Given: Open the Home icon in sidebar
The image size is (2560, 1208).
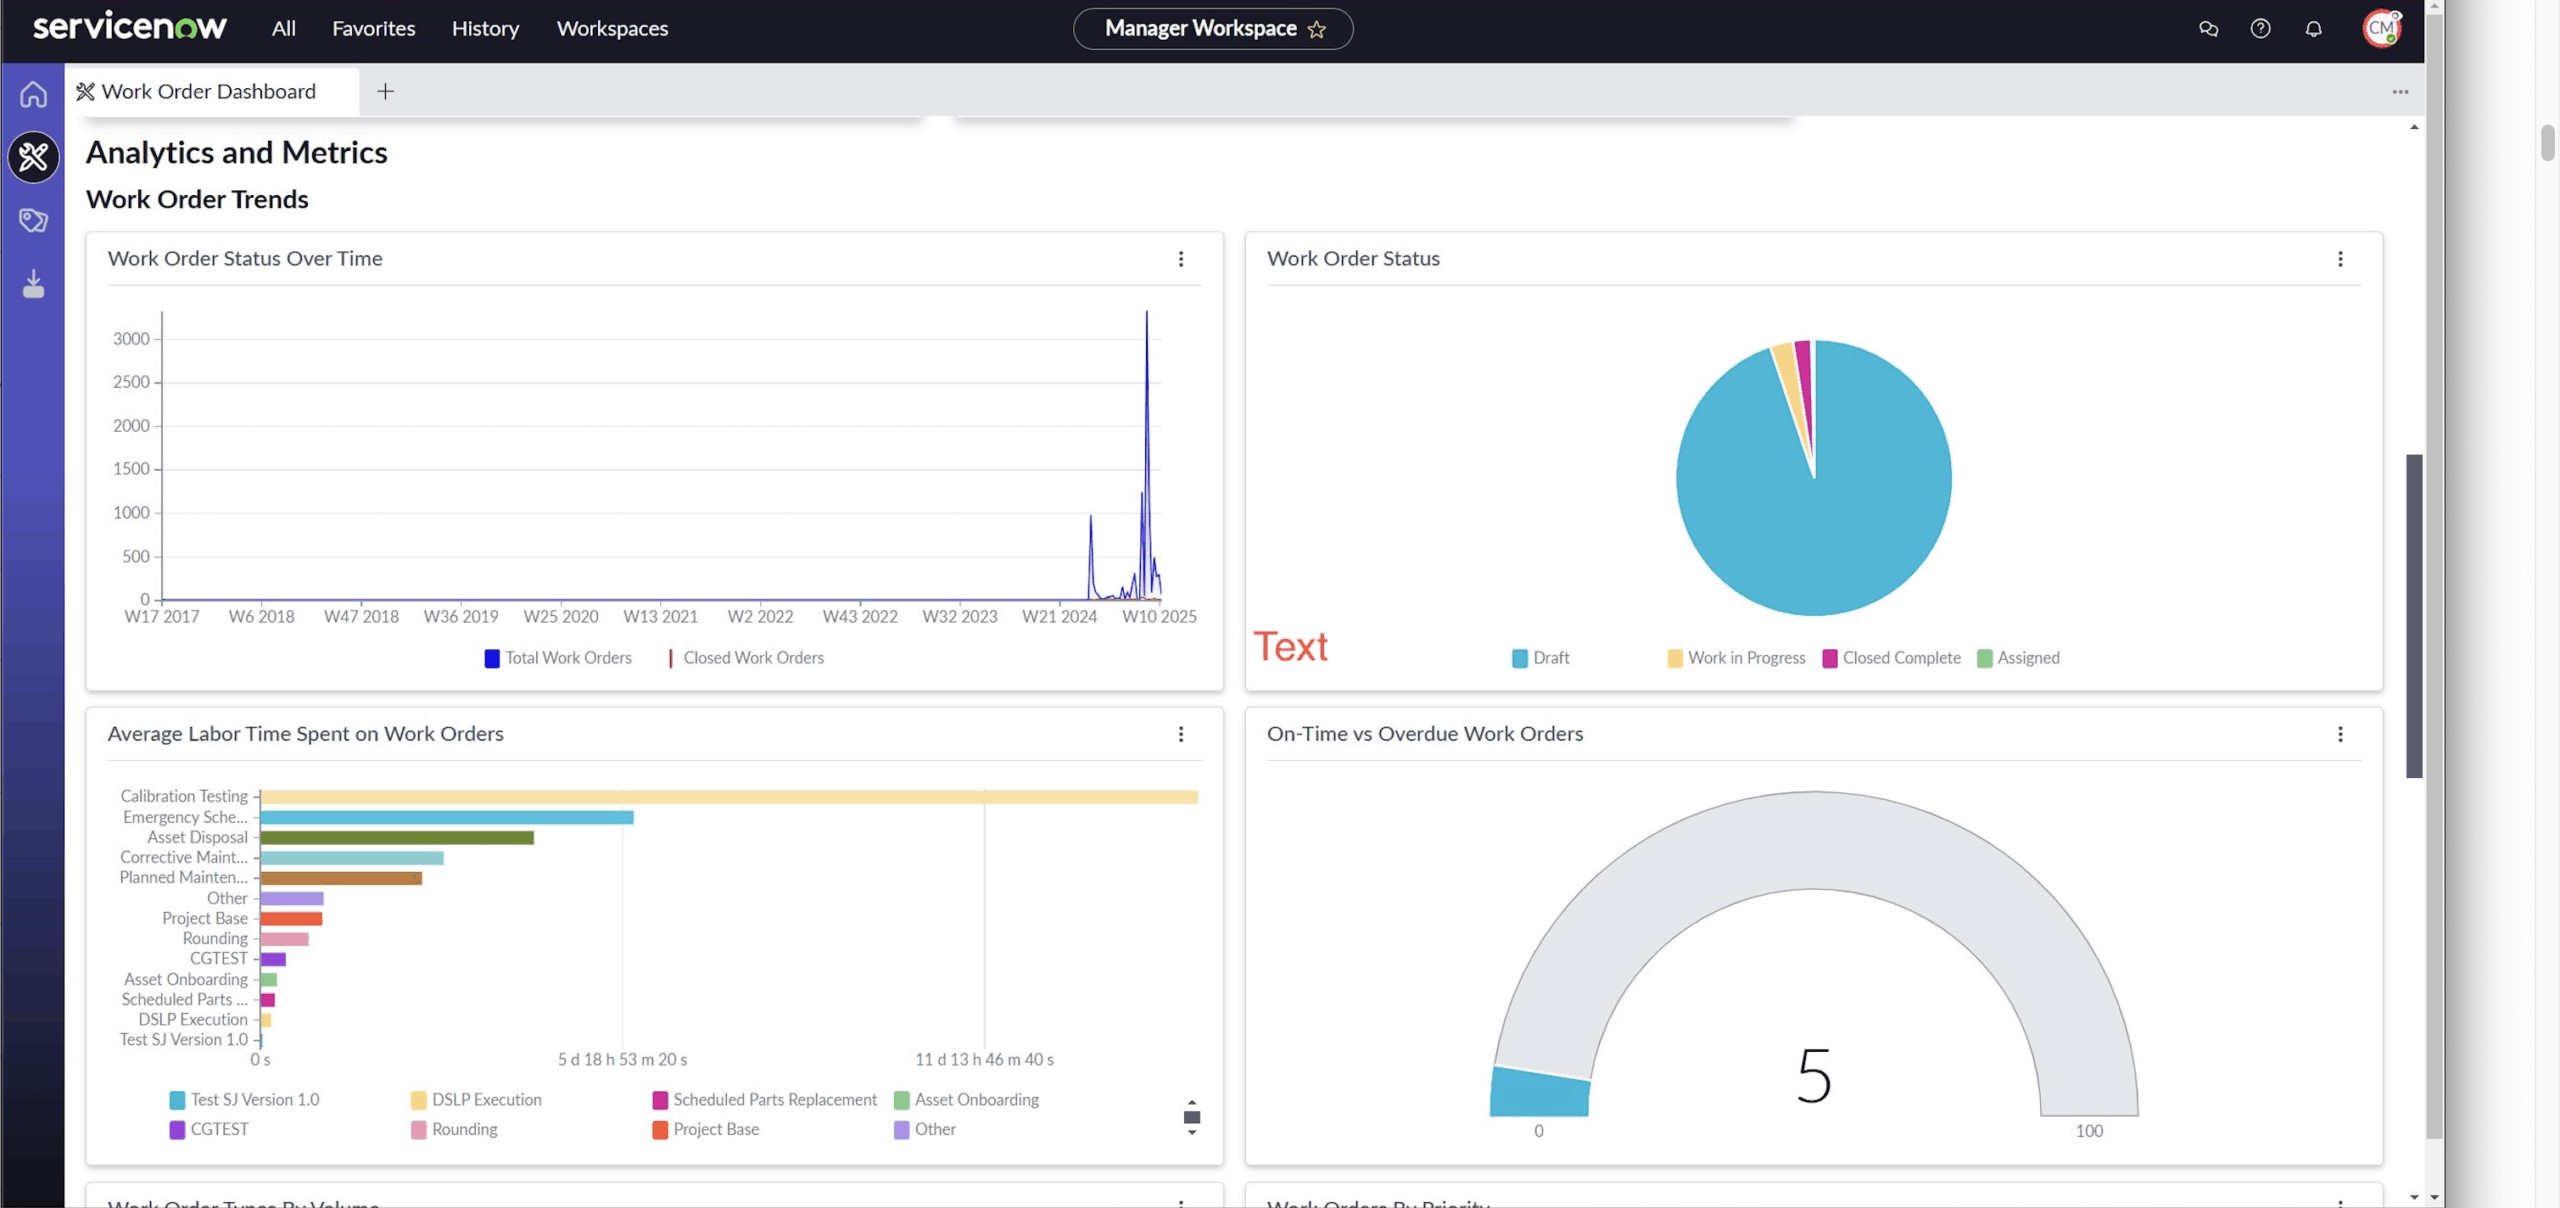Looking at the screenshot, I should [x=33, y=94].
